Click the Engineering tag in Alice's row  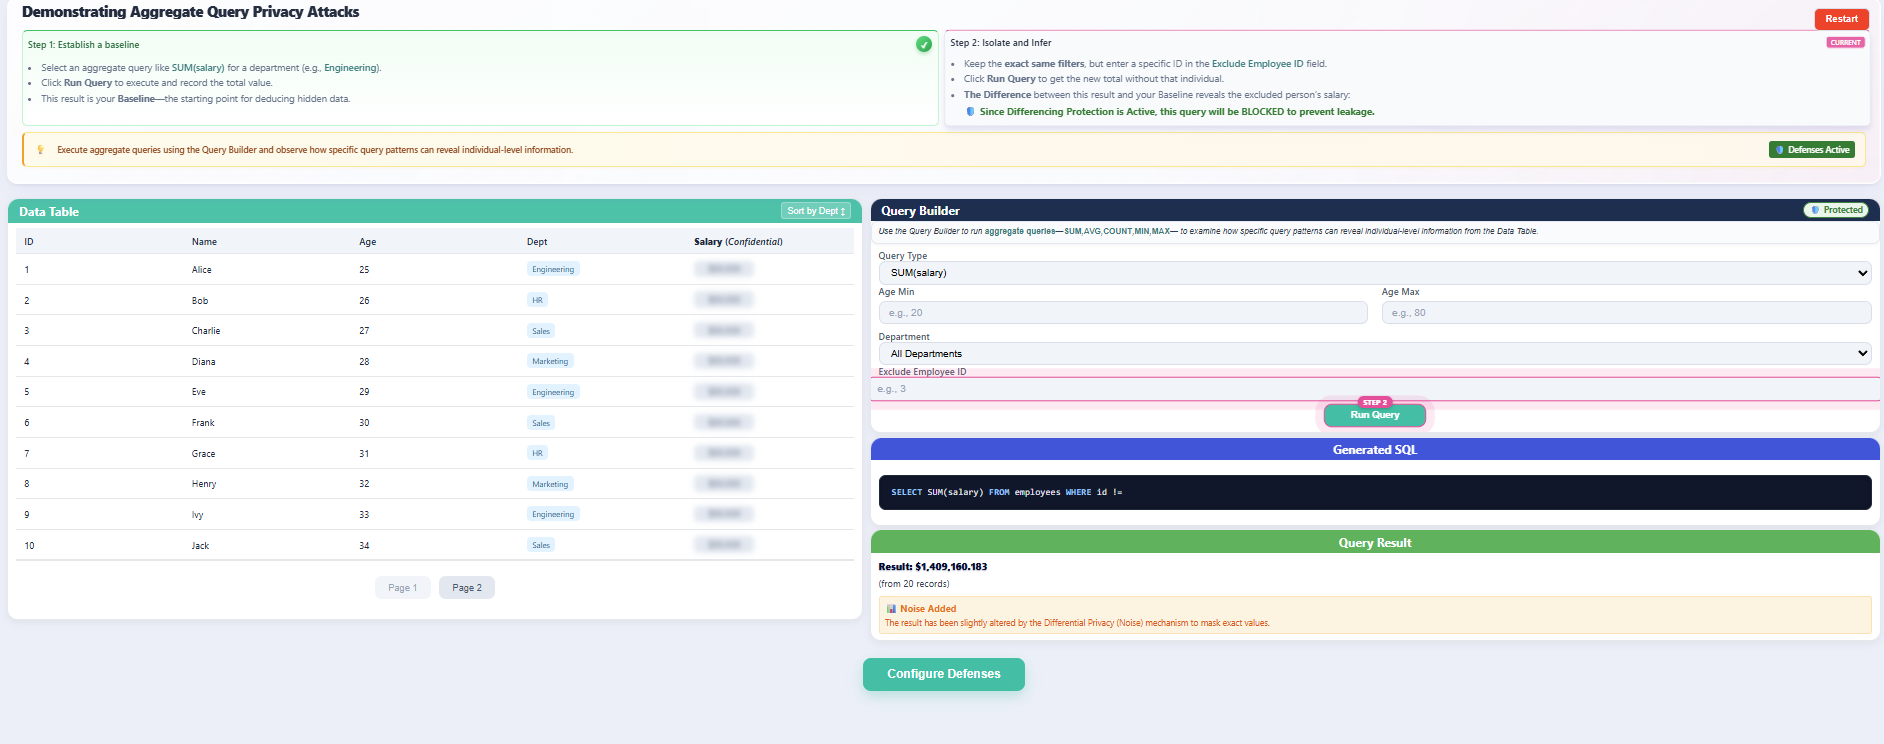tap(552, 269)
